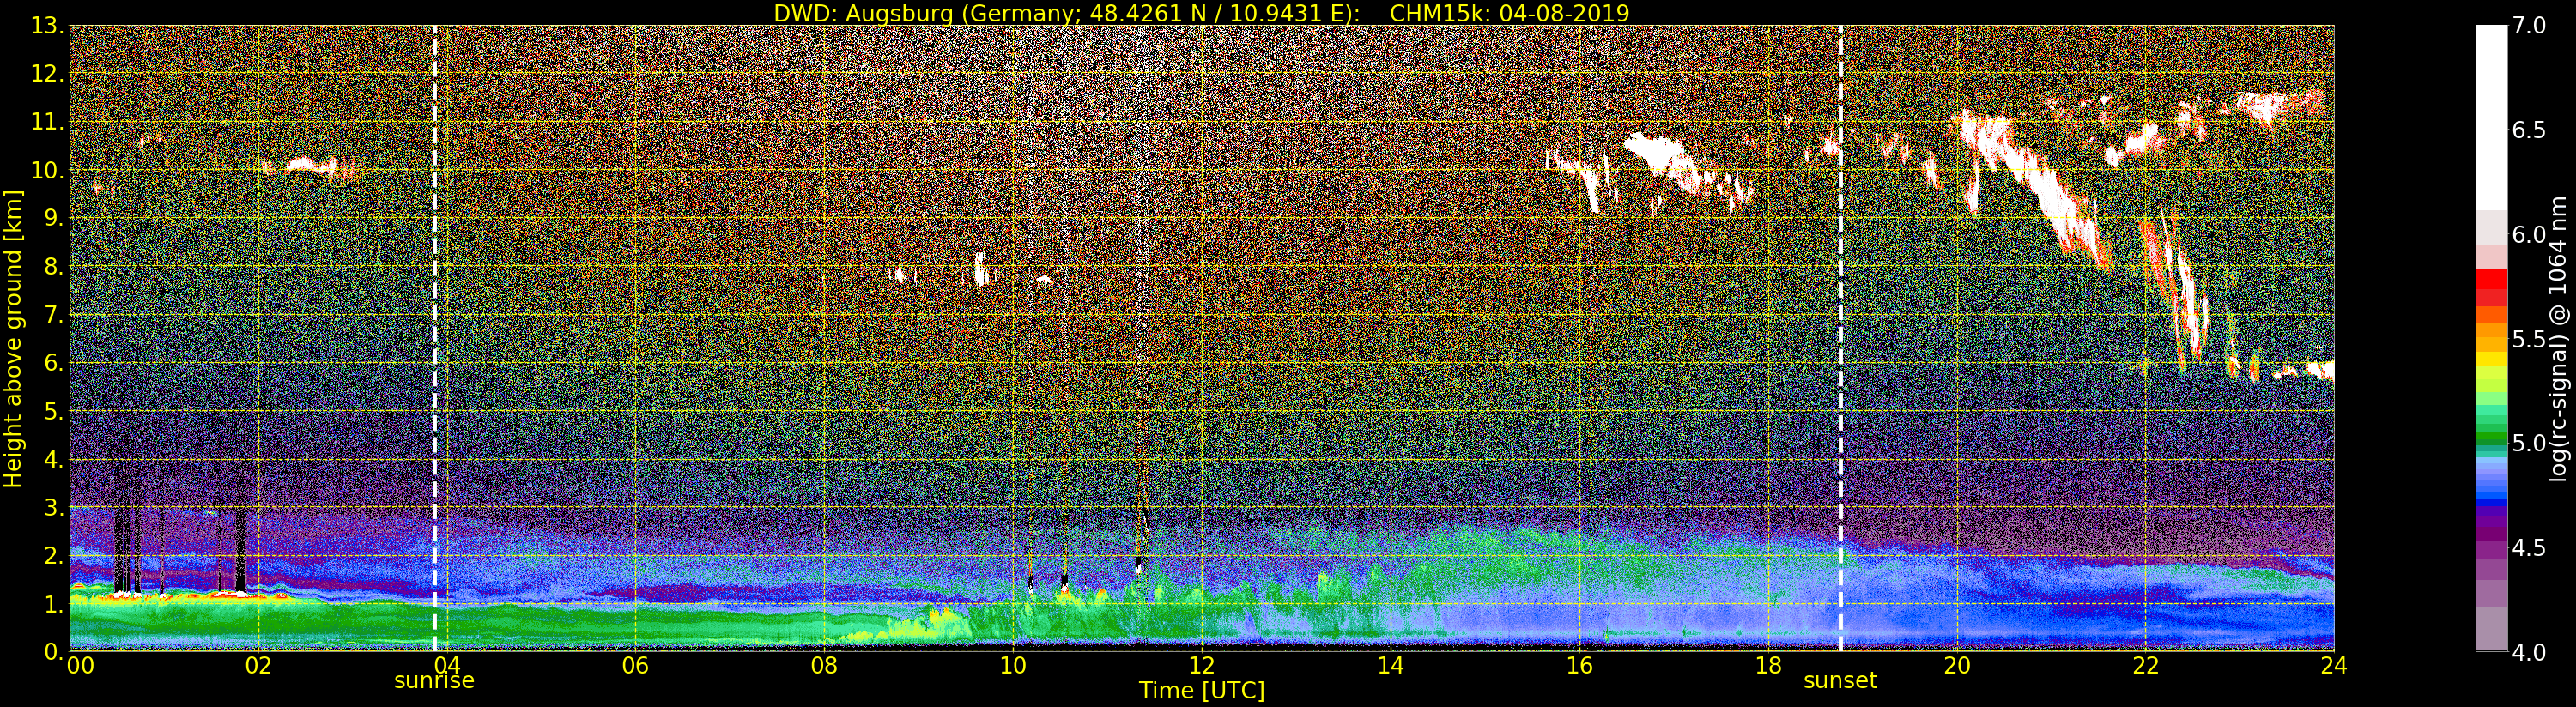Click the colorbar tick value 5.5

point(2529,340)
